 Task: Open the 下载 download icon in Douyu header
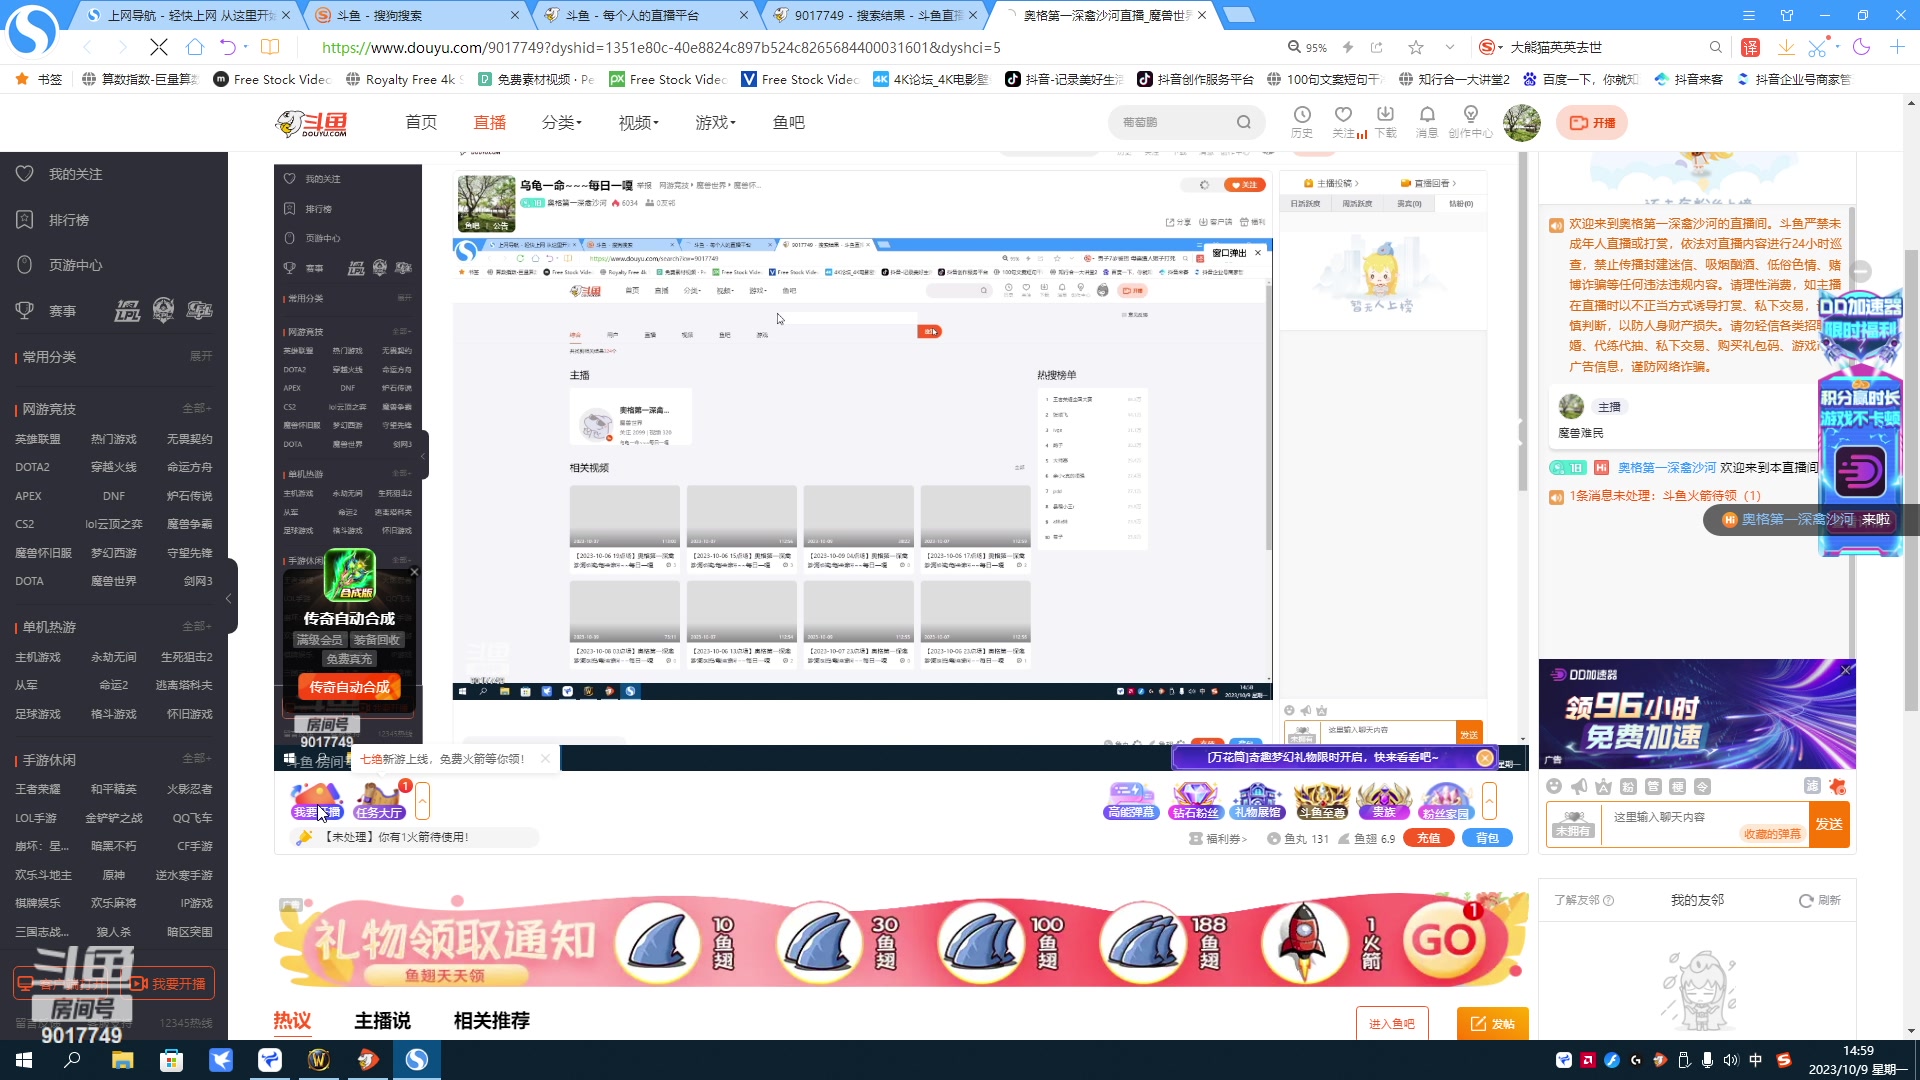point(1385,122)
